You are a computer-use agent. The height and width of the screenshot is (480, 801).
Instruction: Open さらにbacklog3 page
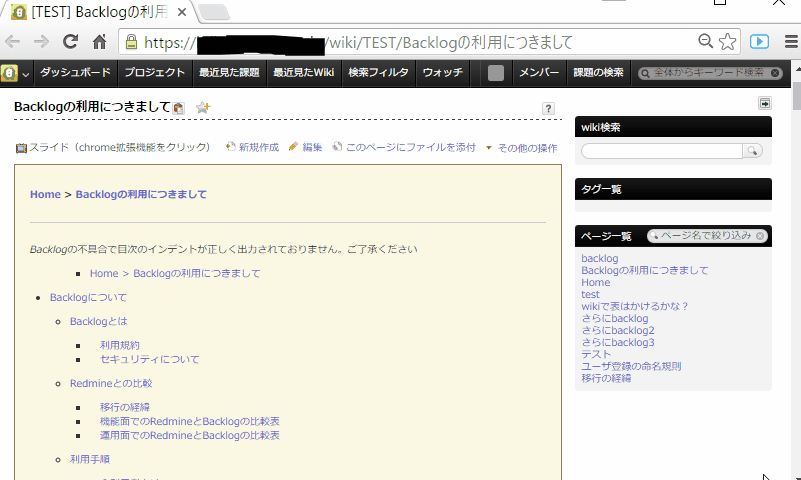618,342
